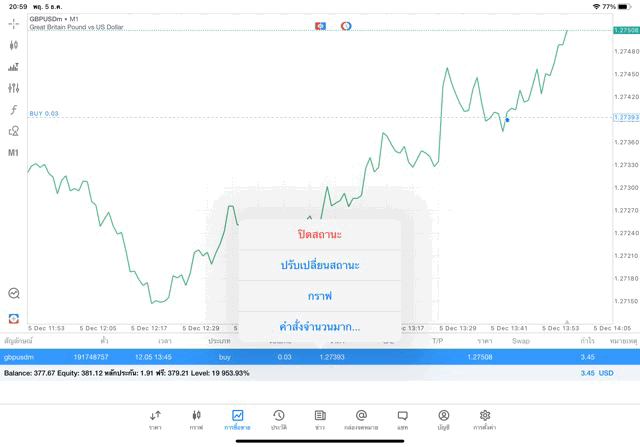640x447 pixels.
Task: Open บัญชี account tab
Action: 443,419
